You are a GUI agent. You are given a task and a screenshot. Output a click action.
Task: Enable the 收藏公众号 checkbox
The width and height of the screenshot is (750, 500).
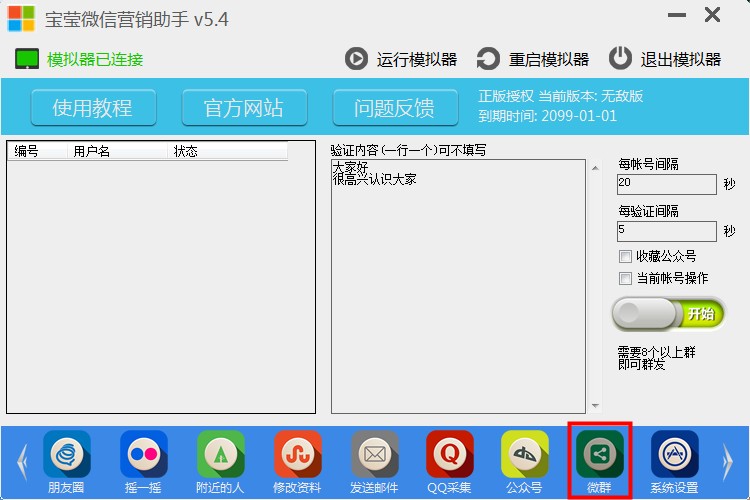click(x=625, y=256)
